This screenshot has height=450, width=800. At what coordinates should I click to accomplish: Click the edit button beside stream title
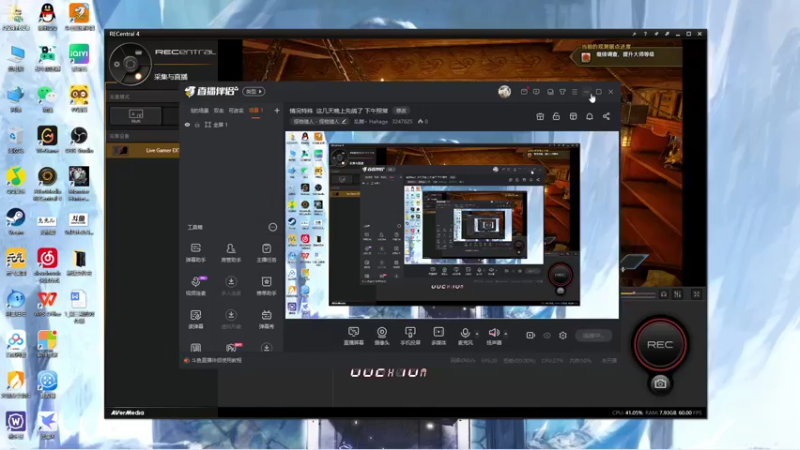click(402, 110)
